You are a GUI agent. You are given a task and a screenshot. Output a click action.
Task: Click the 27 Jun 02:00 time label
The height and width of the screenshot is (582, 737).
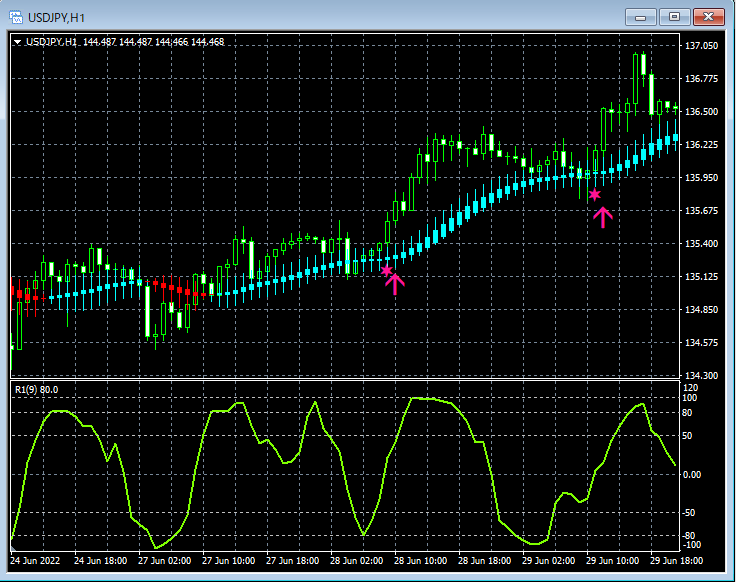pyautogui.click(x=165, y=561)
